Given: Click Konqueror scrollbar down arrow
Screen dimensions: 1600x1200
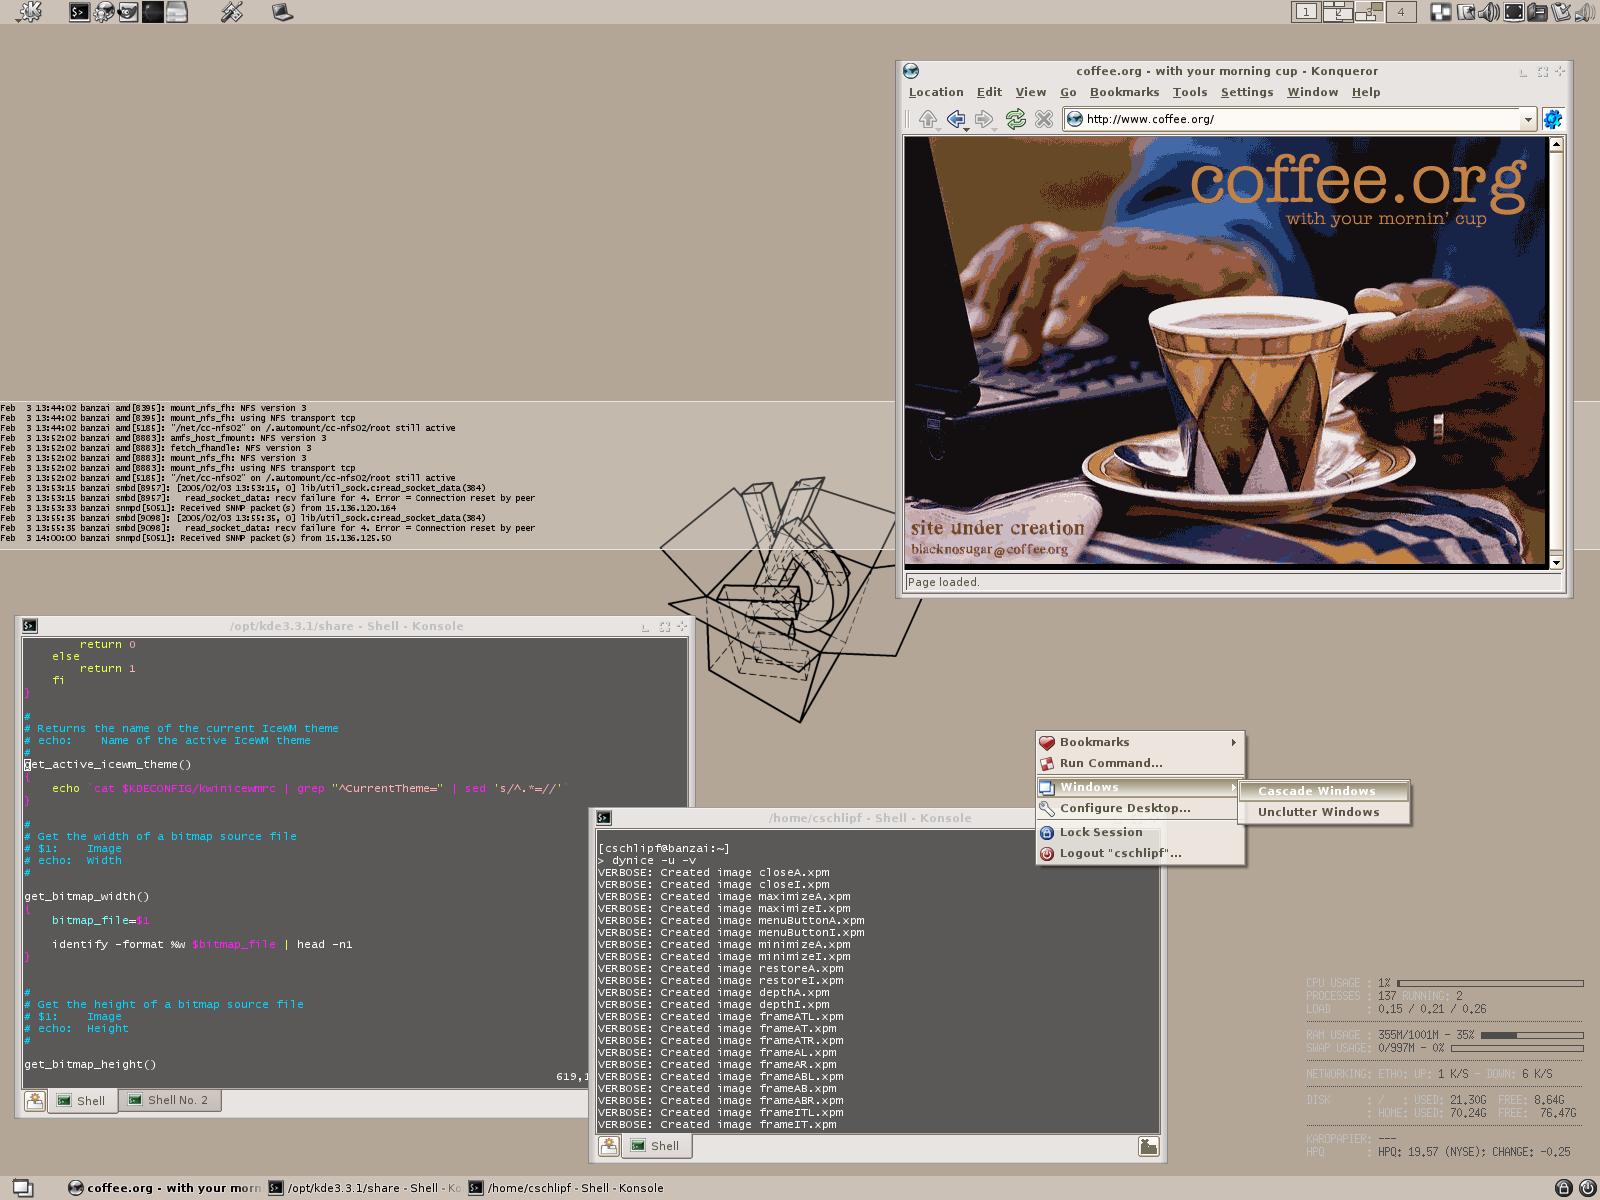Looking at the screenshot, I should [1556, 563].
